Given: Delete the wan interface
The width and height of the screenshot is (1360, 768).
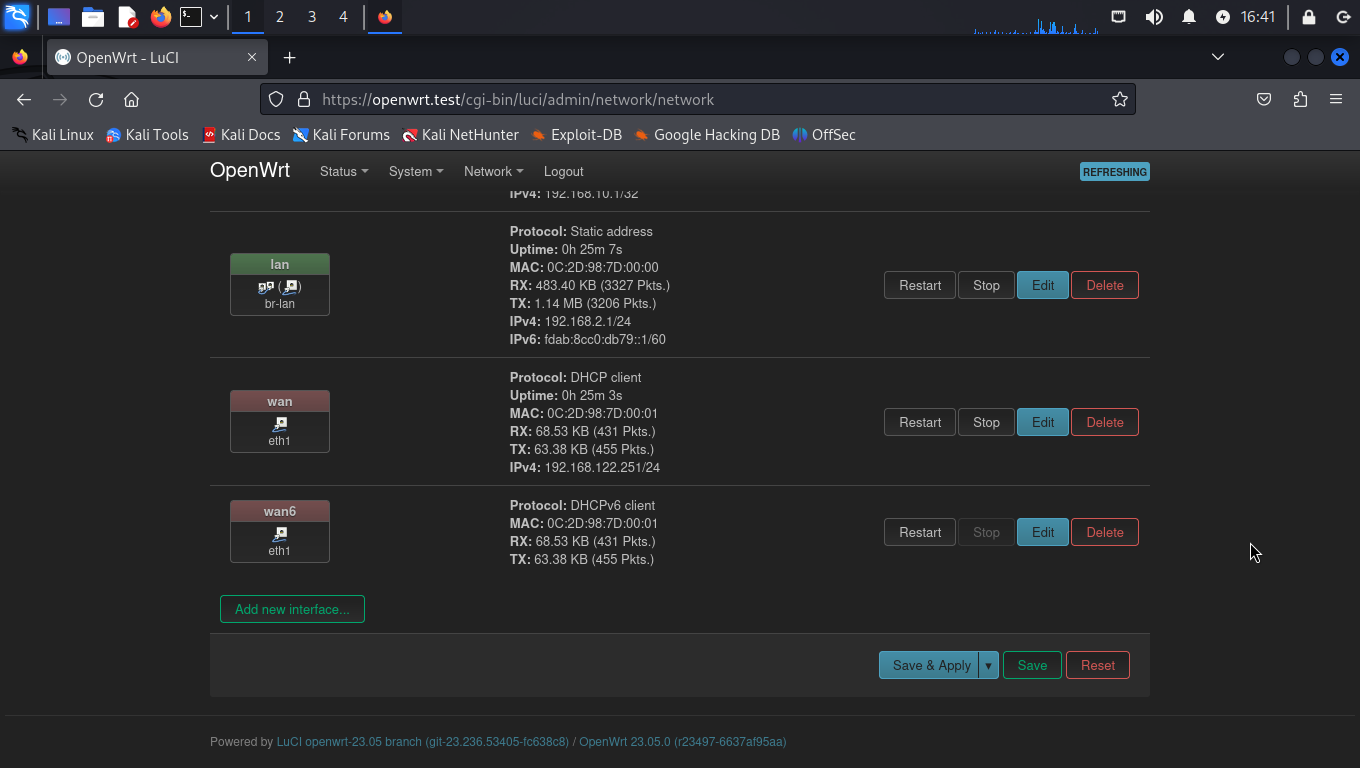Looking at the screenshot, I should tap(1105, 422).
